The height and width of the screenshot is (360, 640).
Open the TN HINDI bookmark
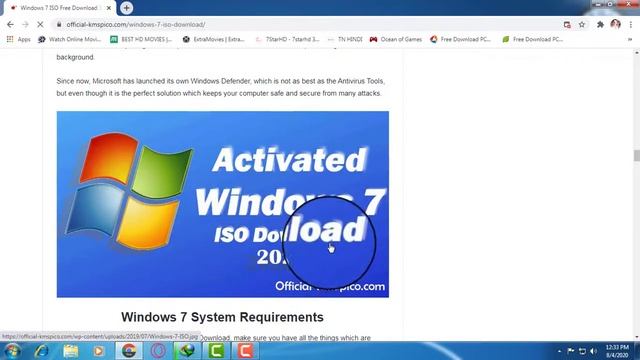(x=345, y=39)
